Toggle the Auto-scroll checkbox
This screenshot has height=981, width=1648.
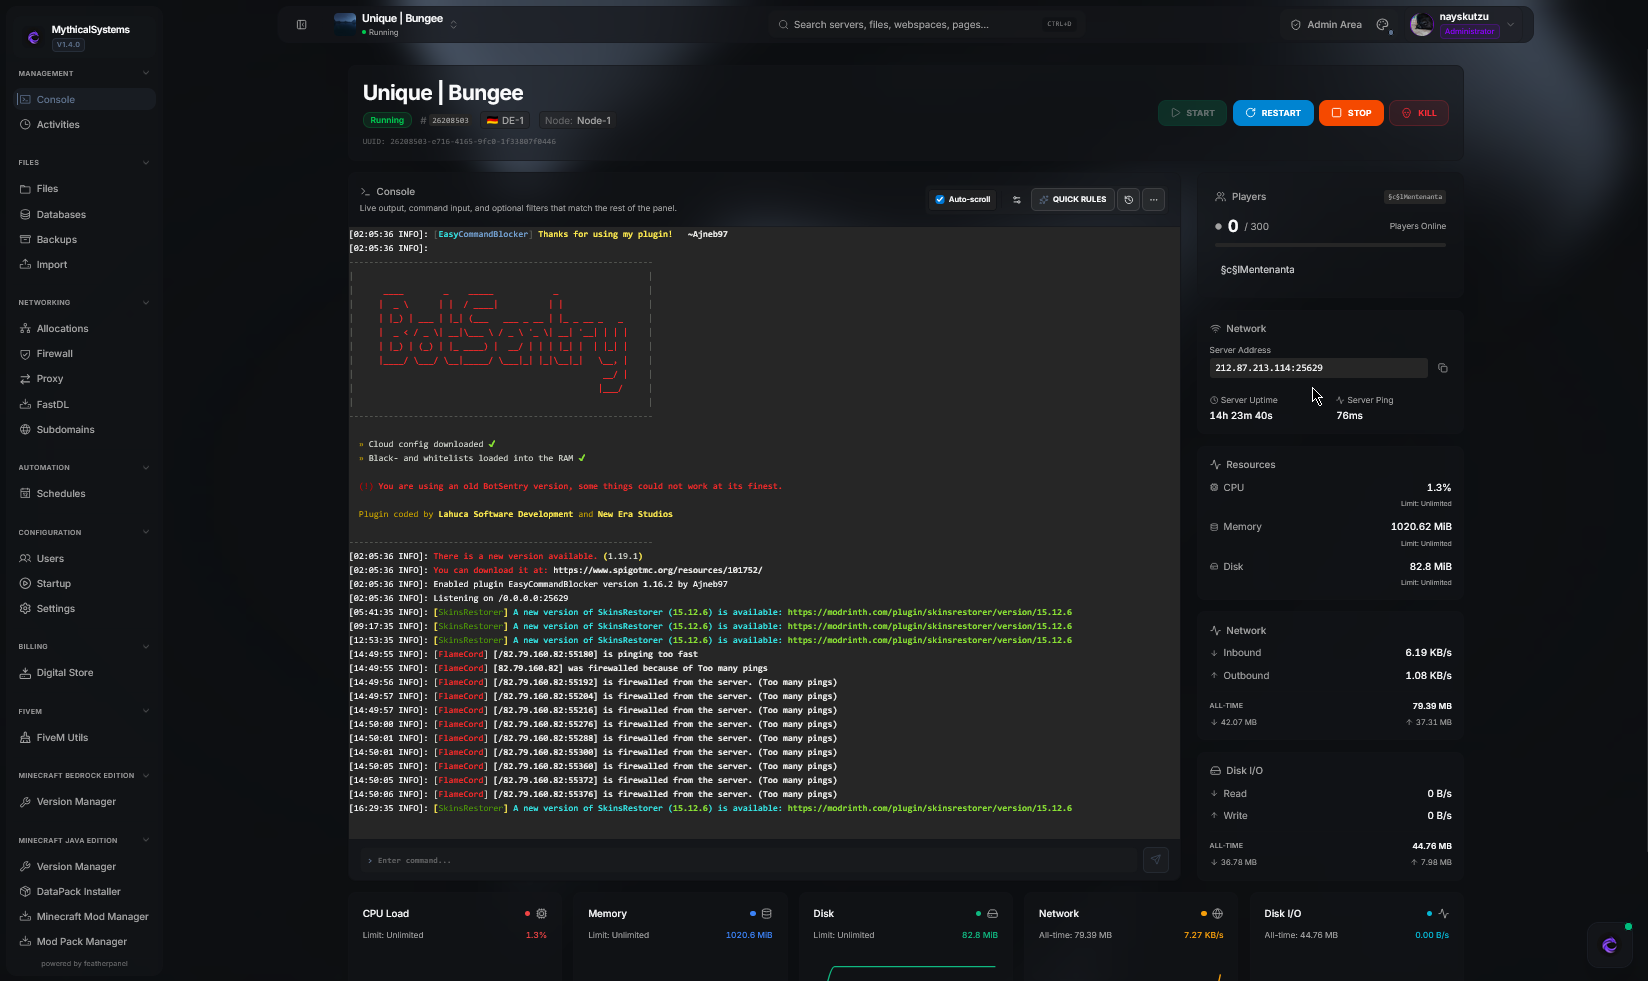[939, 200]
